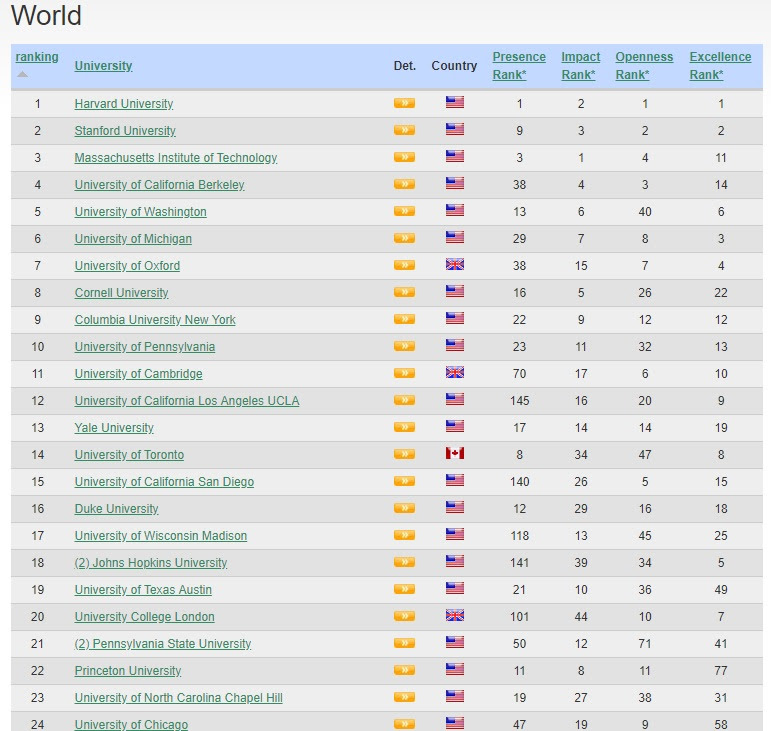
Task: Click details arrow for Columbia University New York
Action: pyautogui.click(x=404, y=320)
